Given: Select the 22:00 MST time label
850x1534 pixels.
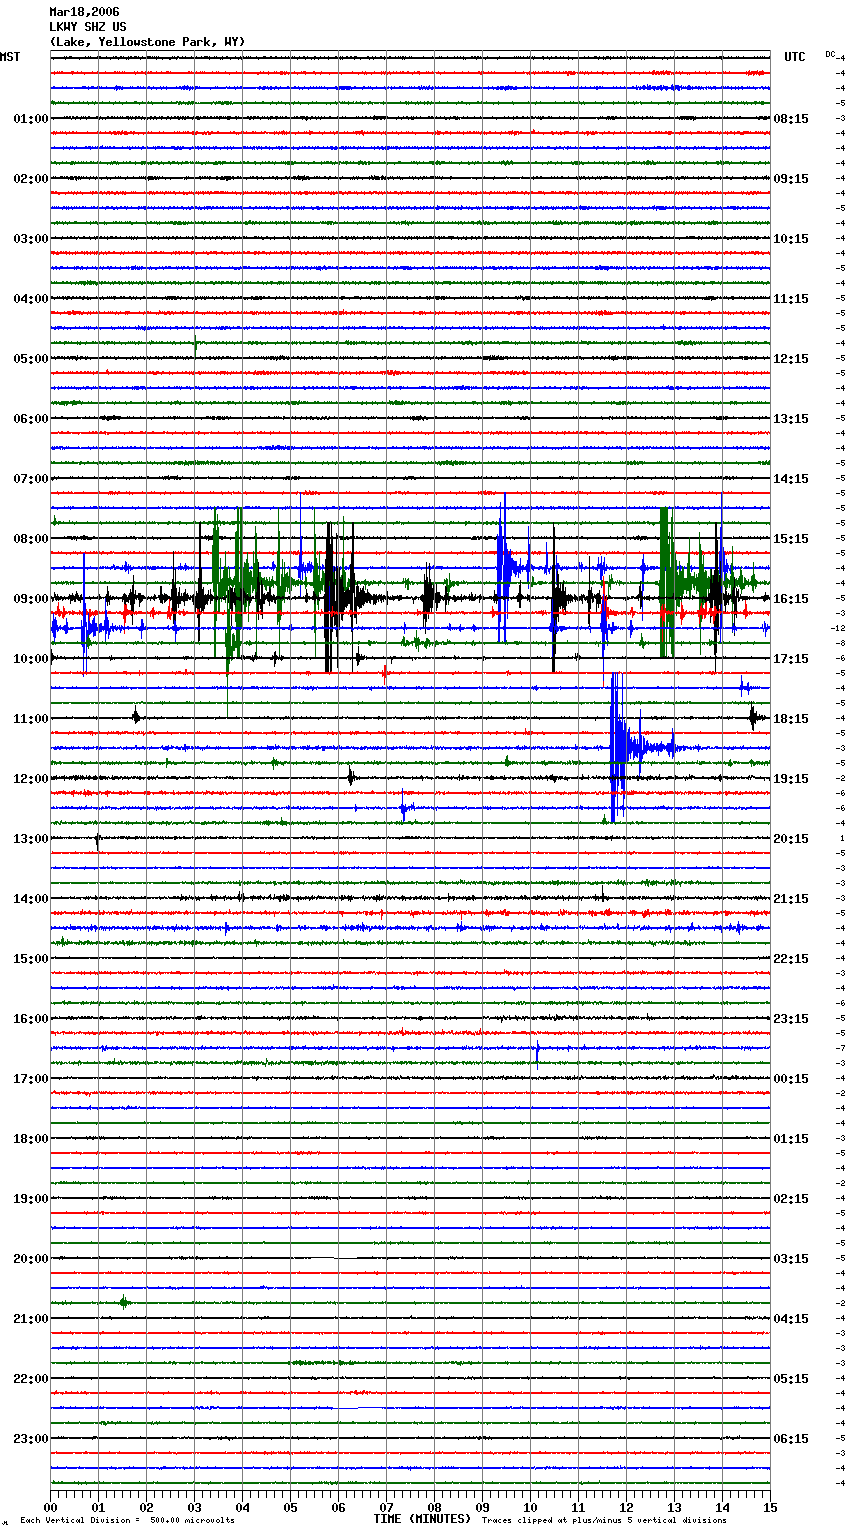Looking at the screenshot, I should (x=31, y=1379).
